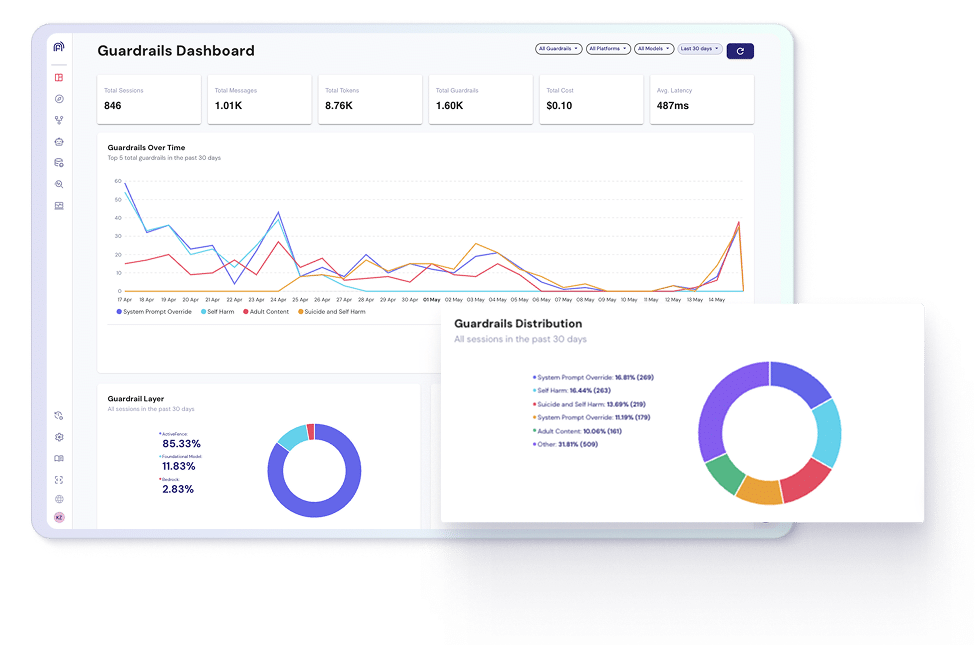The width and height of the screenshot is (975, 645).
Task: Click the monitor chart icon in sidebar
Action: [59, 206]
